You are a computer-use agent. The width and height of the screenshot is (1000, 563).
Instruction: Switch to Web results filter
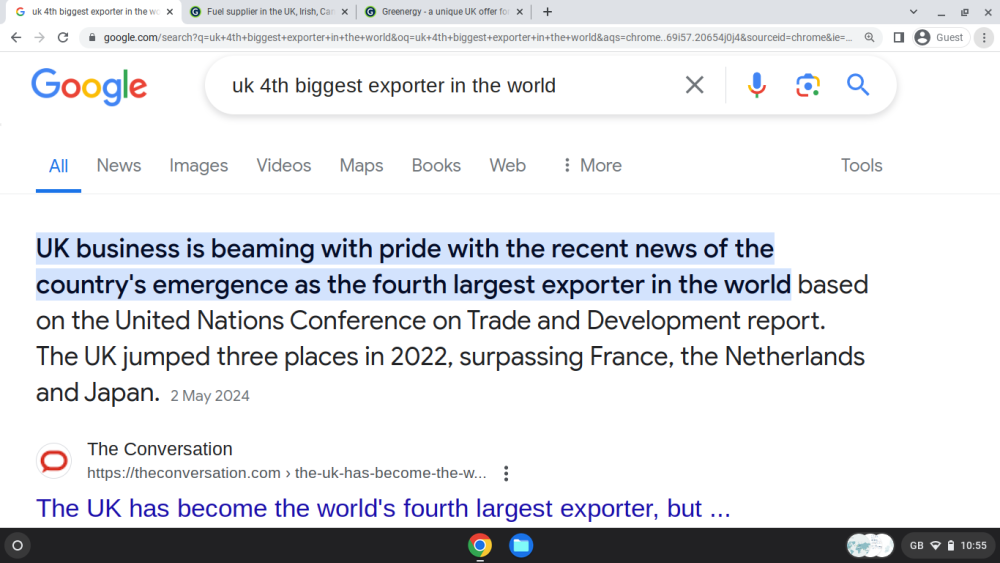(508, 166)
